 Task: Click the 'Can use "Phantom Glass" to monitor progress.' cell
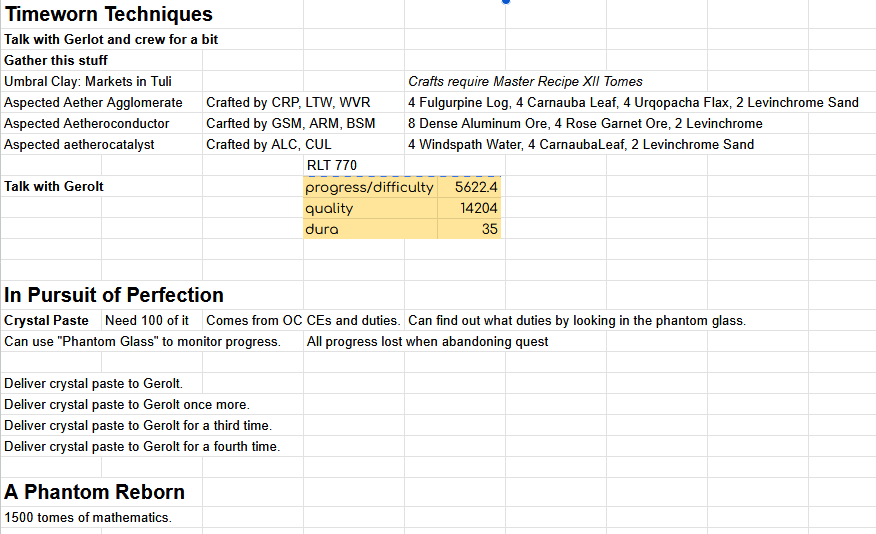142,342
